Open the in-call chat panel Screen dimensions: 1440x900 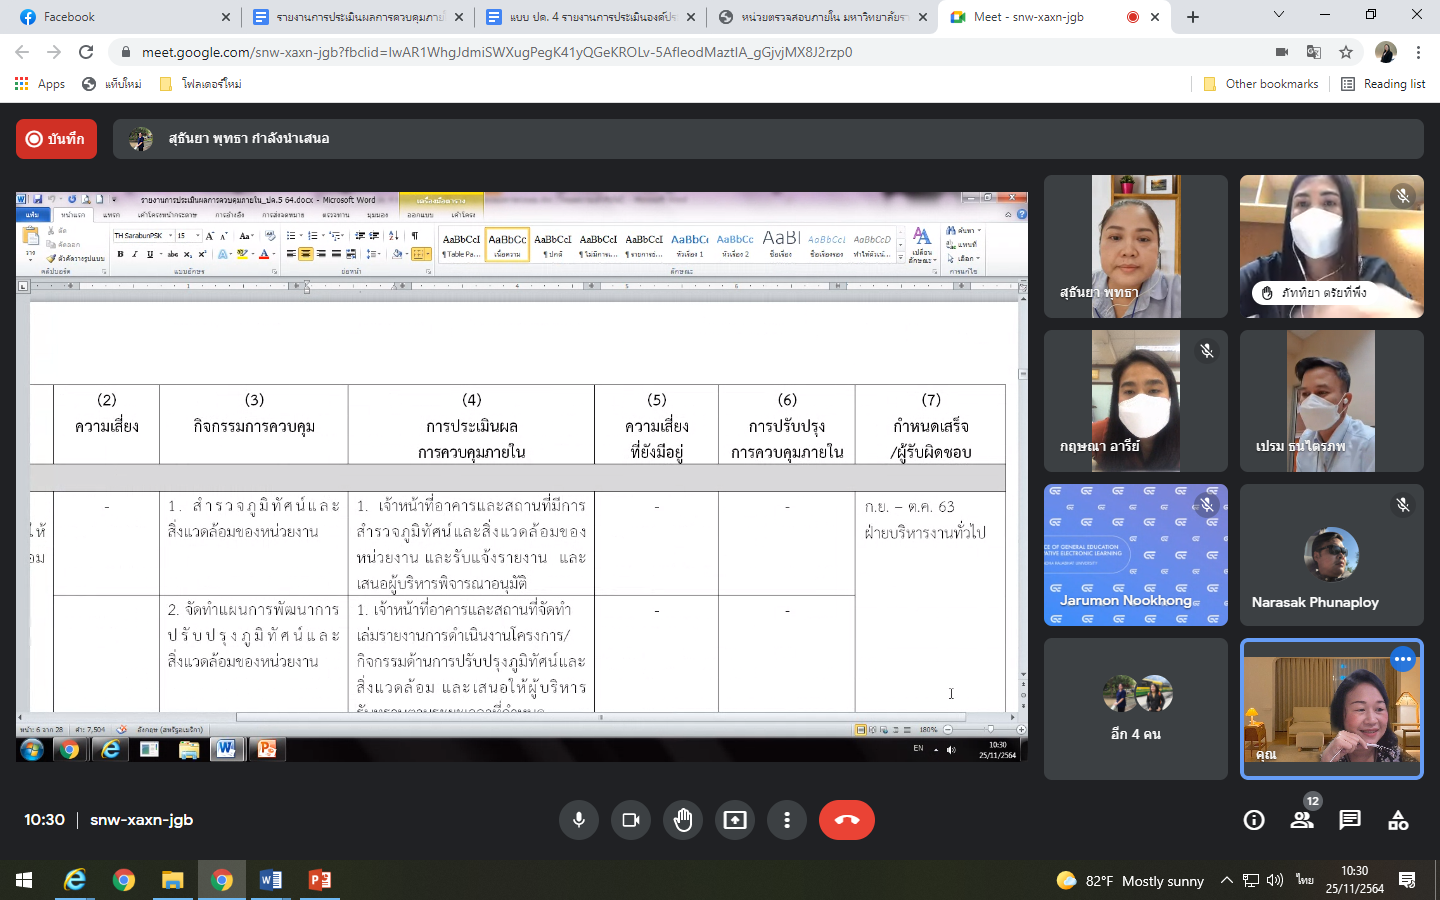pos(1350,820)
